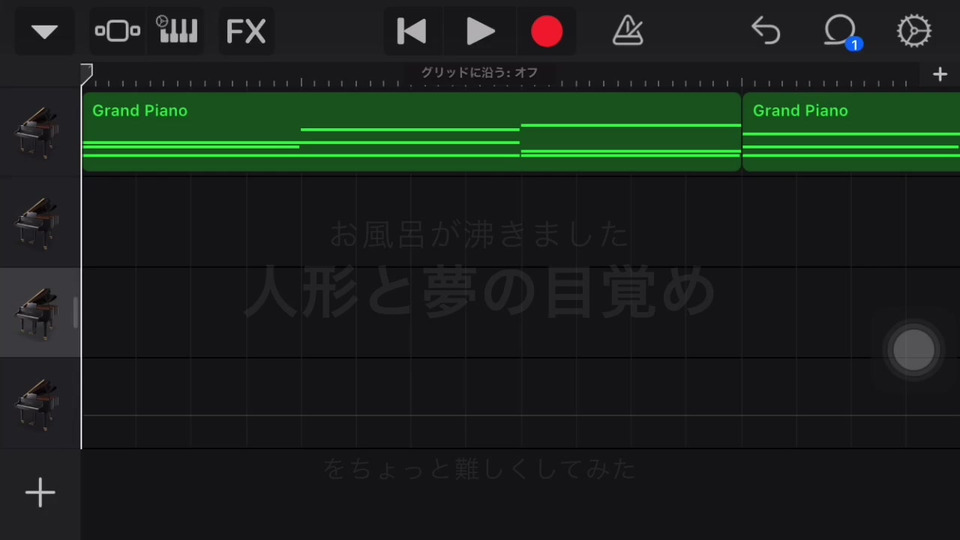Open song settings gear
Image resolution: width=960 pixels, height=540 pixels.
[x=913, y=31]
